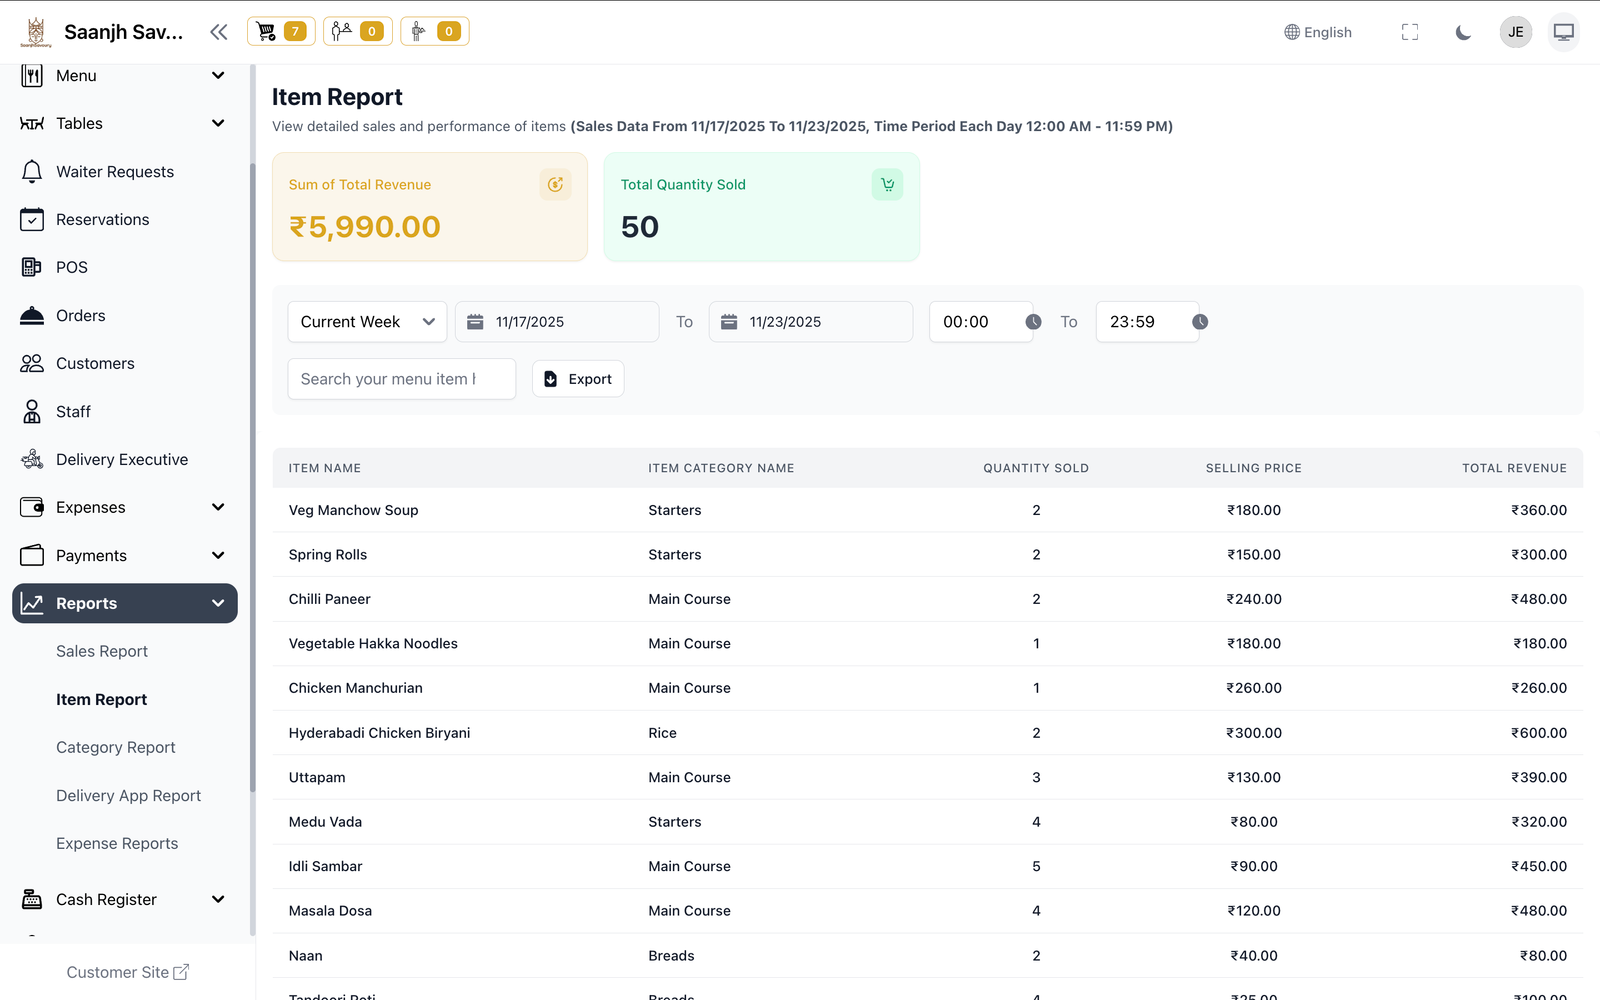Open the Current Week period dropdown
This screenshot has height=1000, width=1600.
pyautogui.click(x=367, y=322)
